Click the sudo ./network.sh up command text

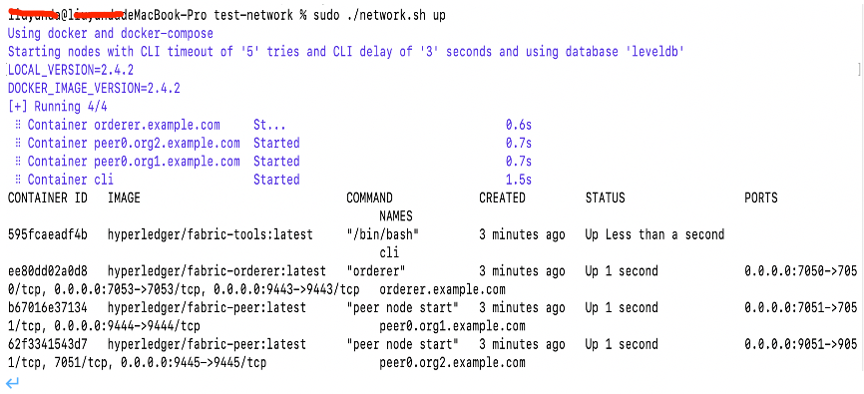click(x=379, y=15)
